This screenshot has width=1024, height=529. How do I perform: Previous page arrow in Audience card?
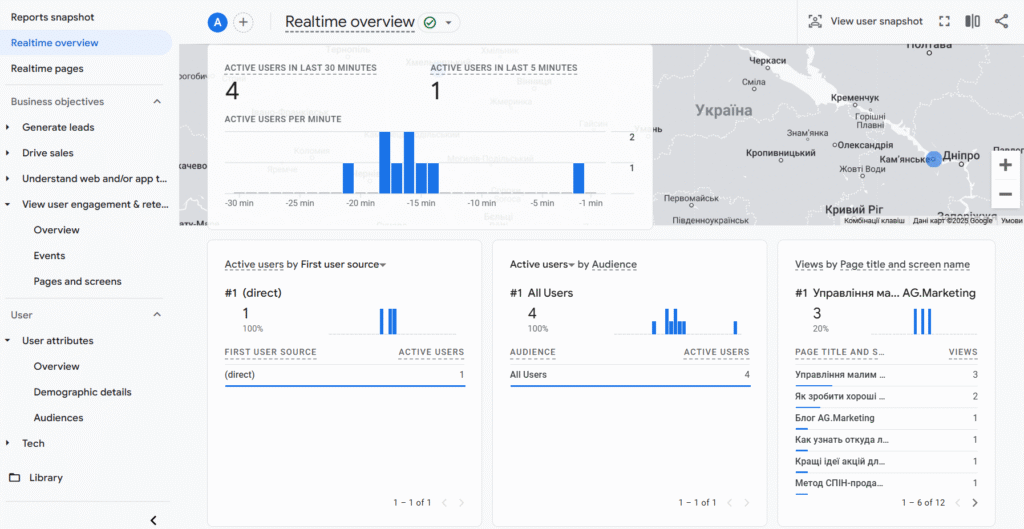point(729,503)
